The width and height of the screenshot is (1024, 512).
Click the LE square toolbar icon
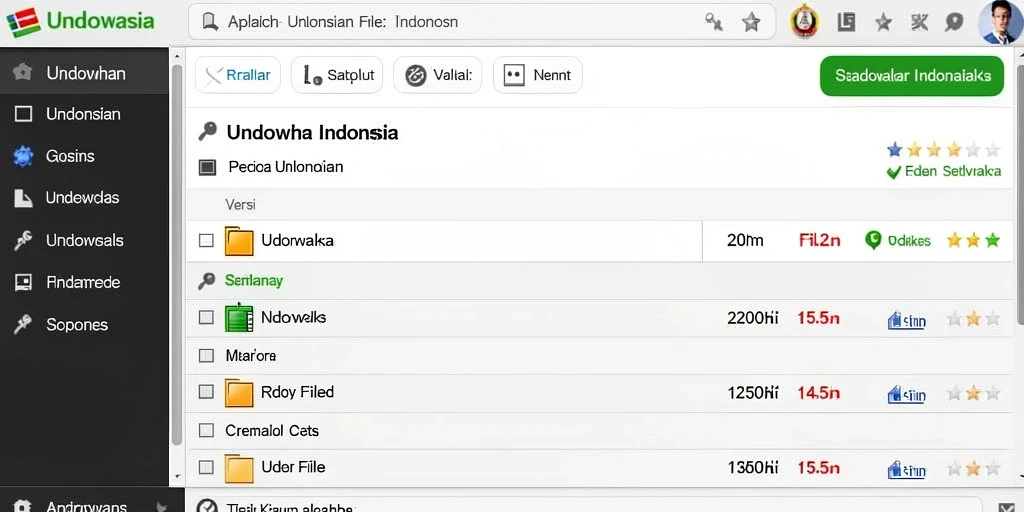(x=846, y=22)
